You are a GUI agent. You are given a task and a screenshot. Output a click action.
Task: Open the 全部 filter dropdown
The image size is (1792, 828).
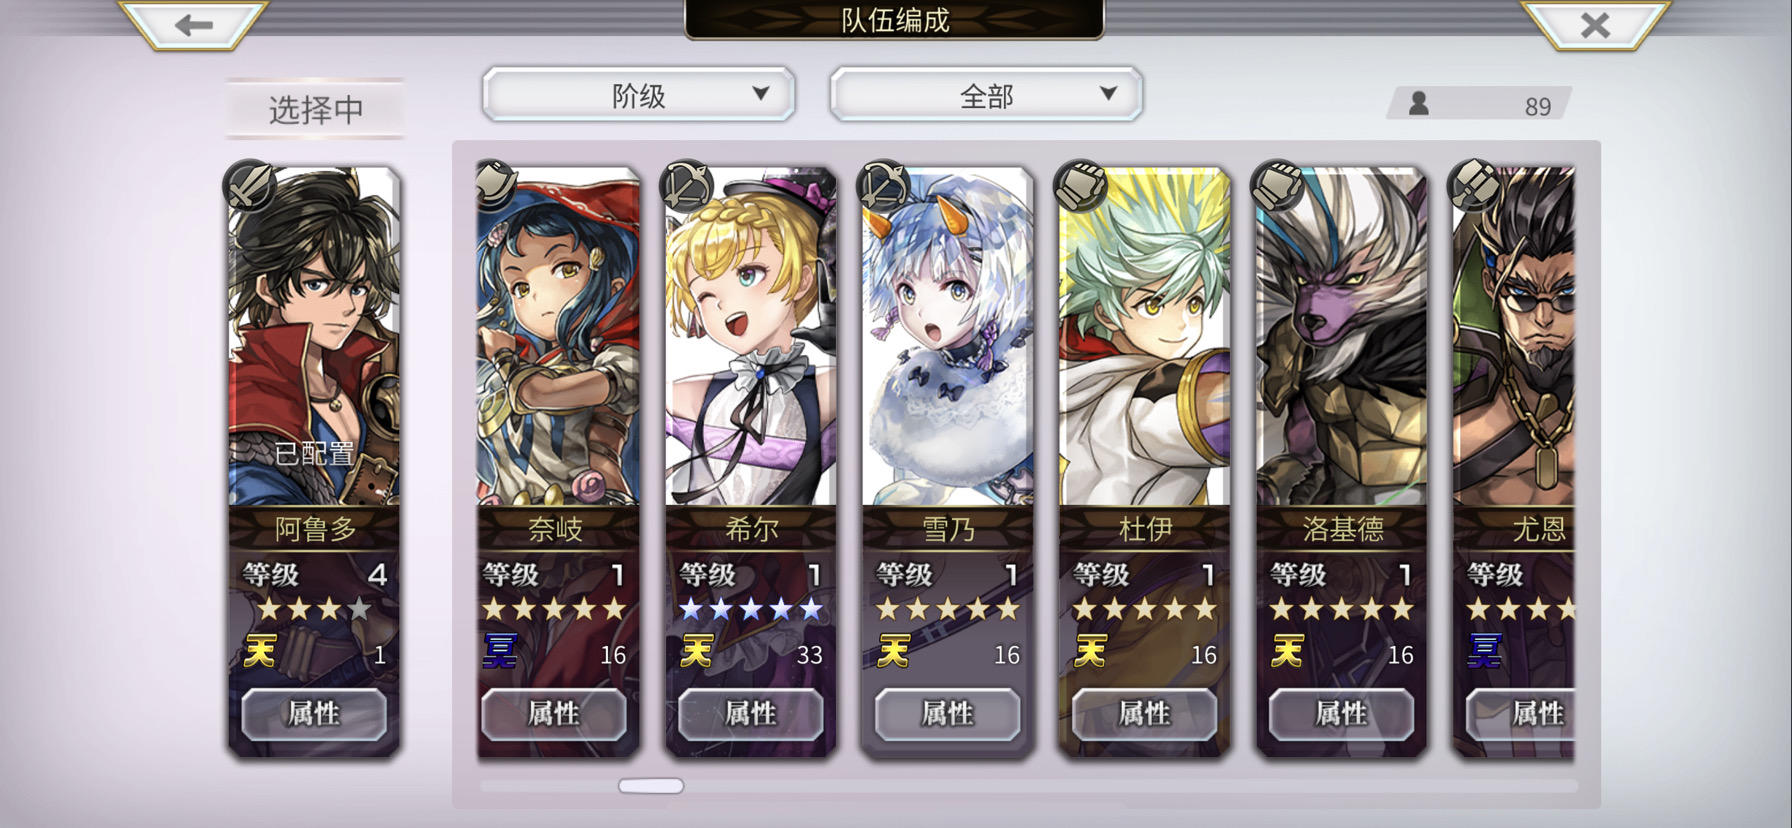(986, 95)
